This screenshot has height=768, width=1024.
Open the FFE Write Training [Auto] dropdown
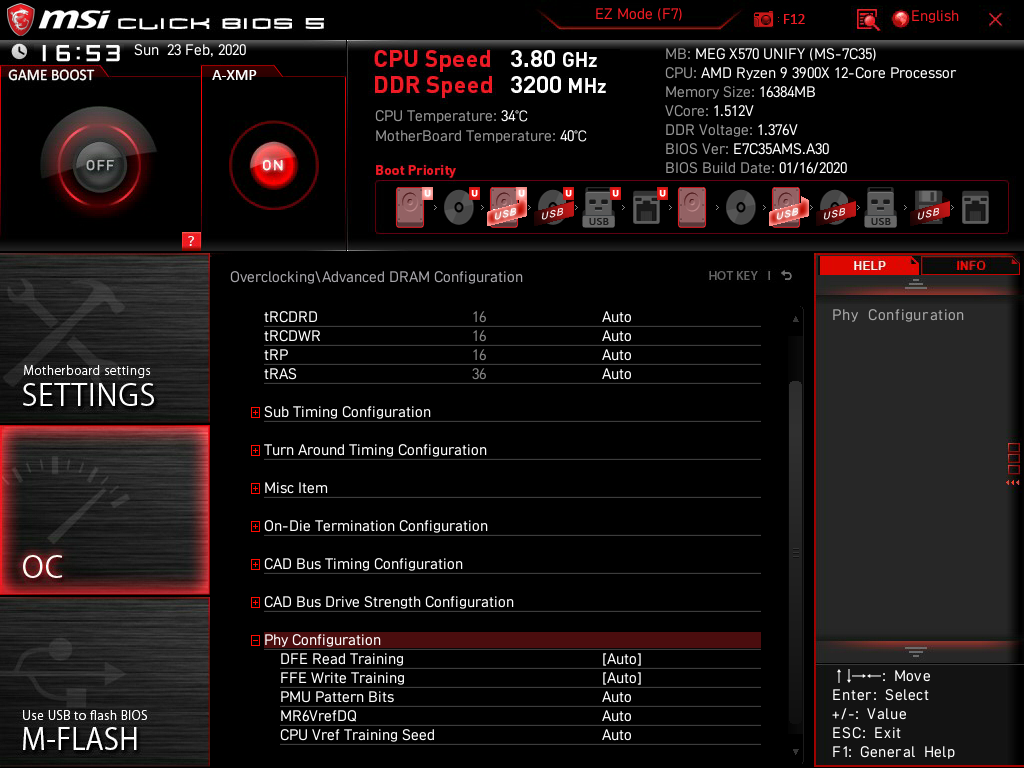tap(622, 678)
